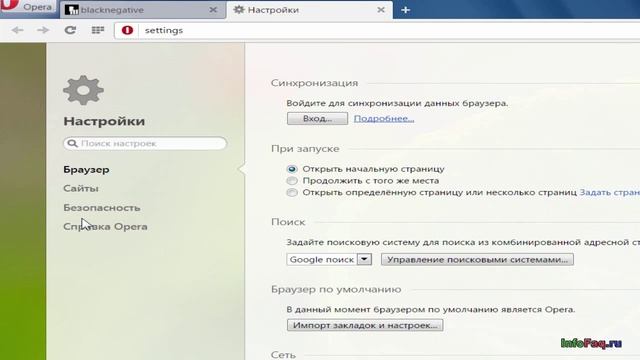The height and width of the screenshot is (360, 640).
Task: Go forward with the forward arrow
Action: tap(43, 30)
